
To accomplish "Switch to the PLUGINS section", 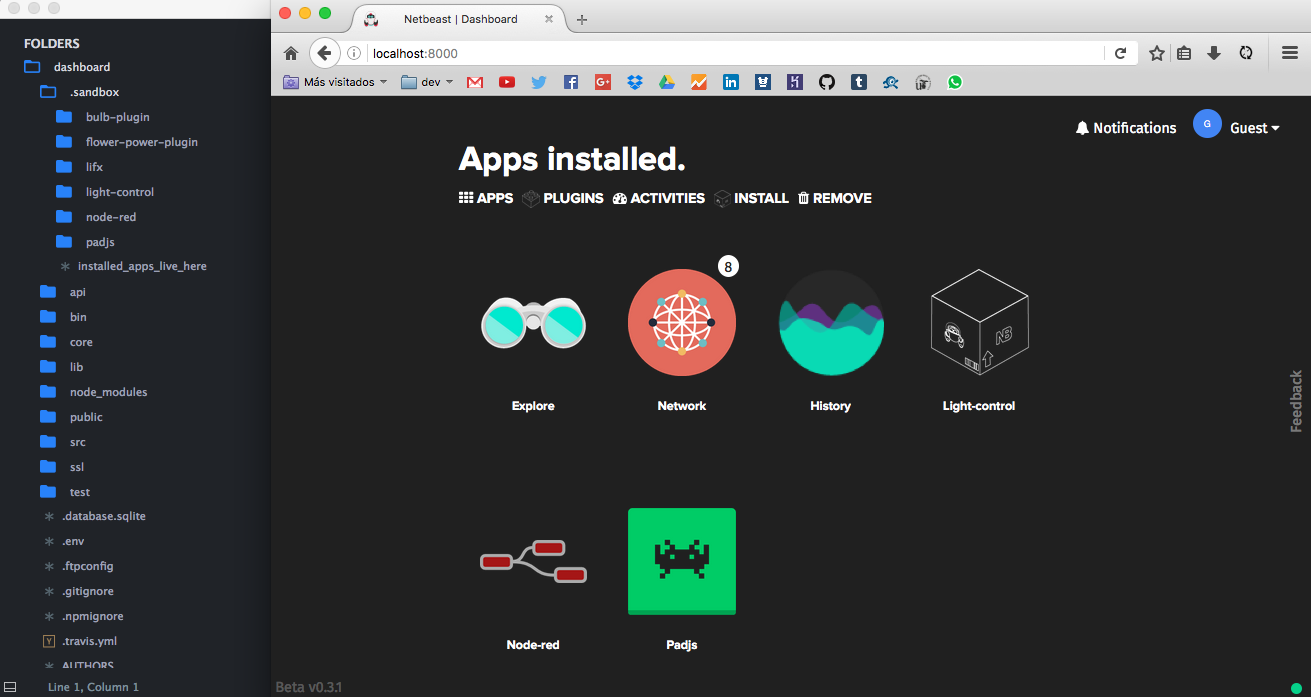I will [x=563, y=198].
